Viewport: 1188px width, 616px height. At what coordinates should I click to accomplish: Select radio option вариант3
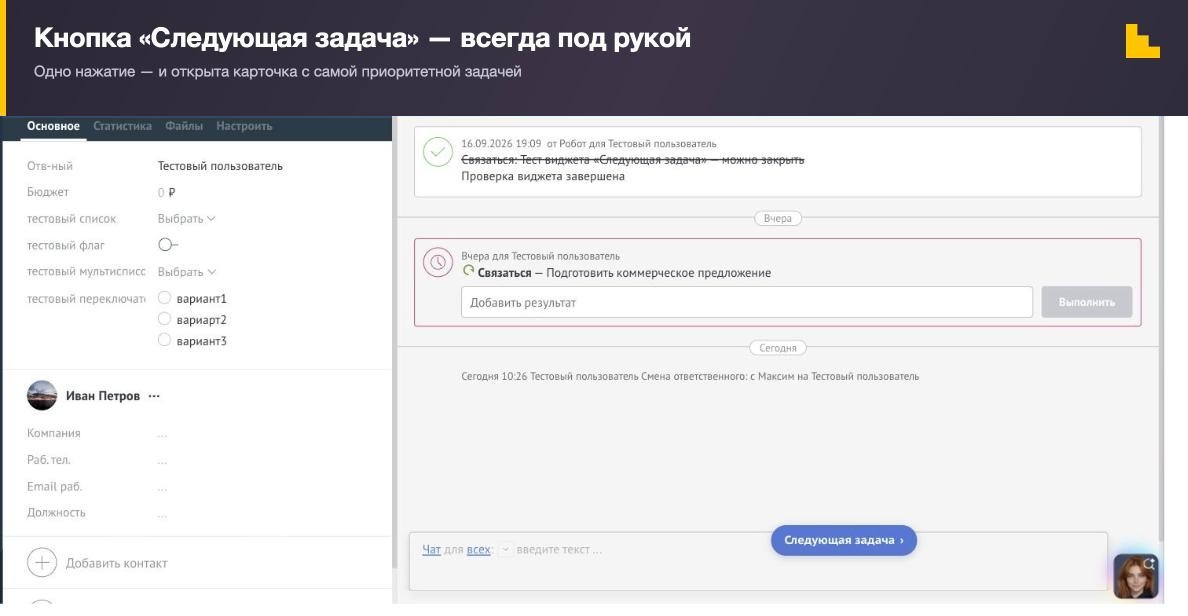164,340
